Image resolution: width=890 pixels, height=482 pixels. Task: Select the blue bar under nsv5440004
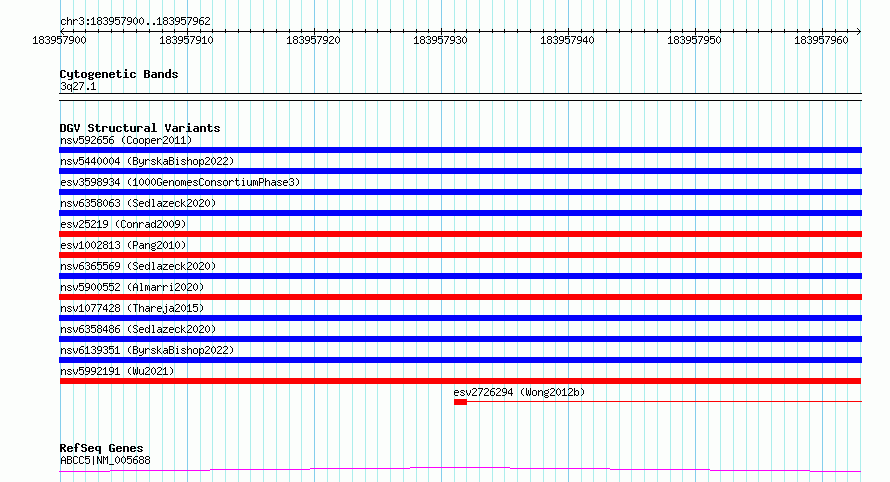[460, 171]
